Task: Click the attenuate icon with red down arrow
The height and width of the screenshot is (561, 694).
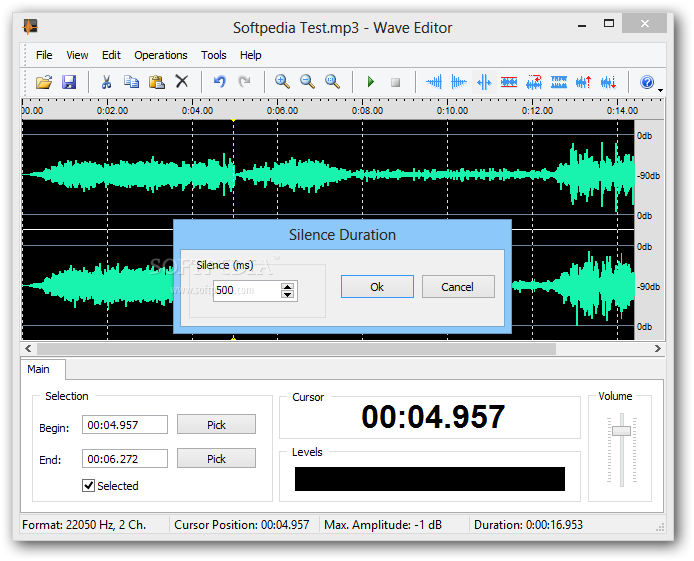Action: point(609,82)
